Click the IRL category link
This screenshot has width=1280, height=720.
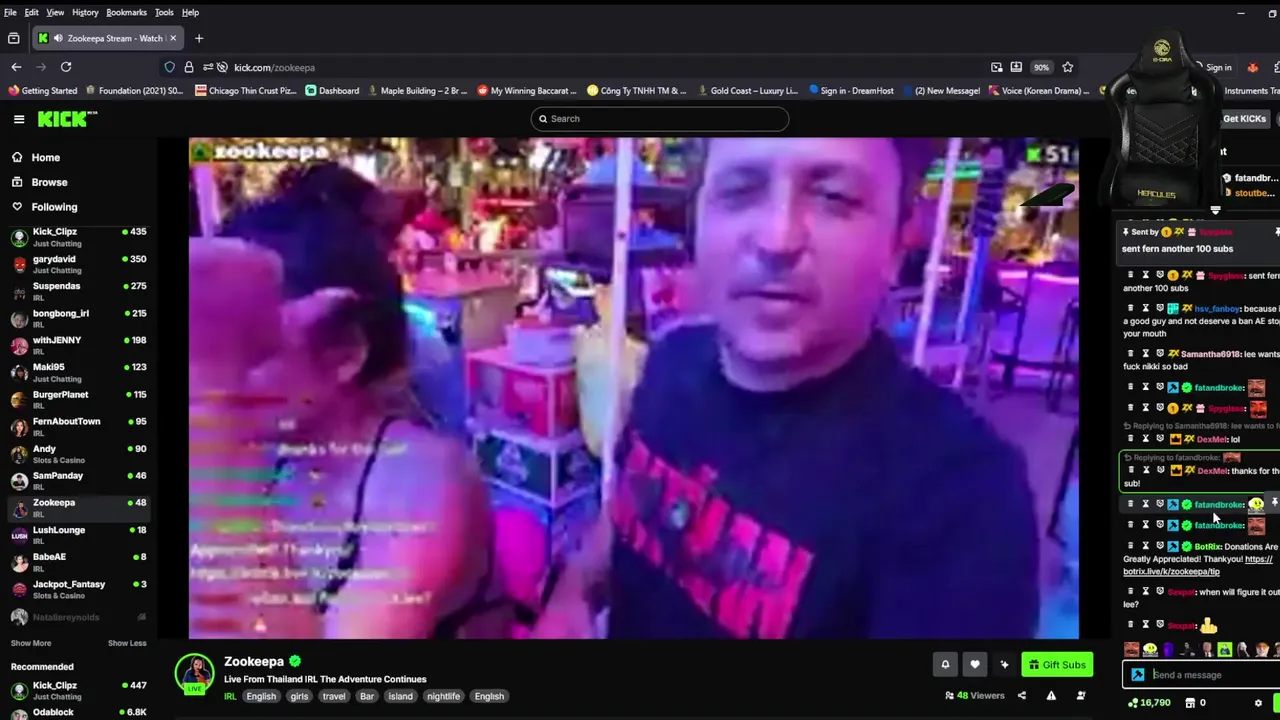pos(230,696)
